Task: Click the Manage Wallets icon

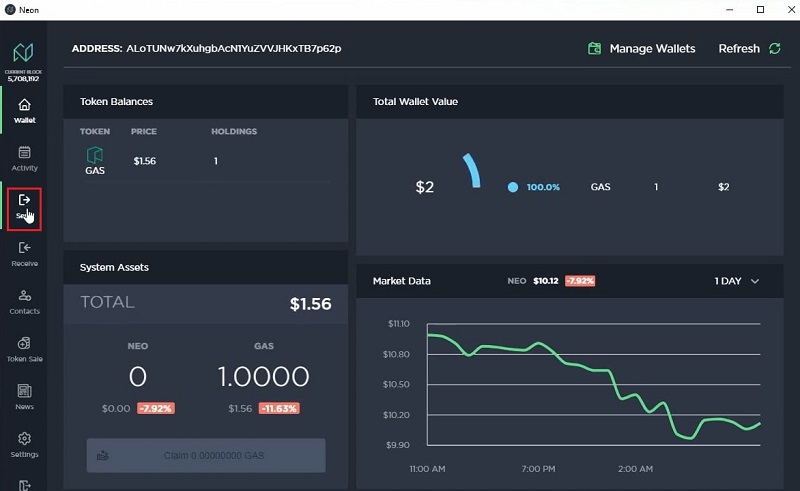Action: click(x=595, y=48)
